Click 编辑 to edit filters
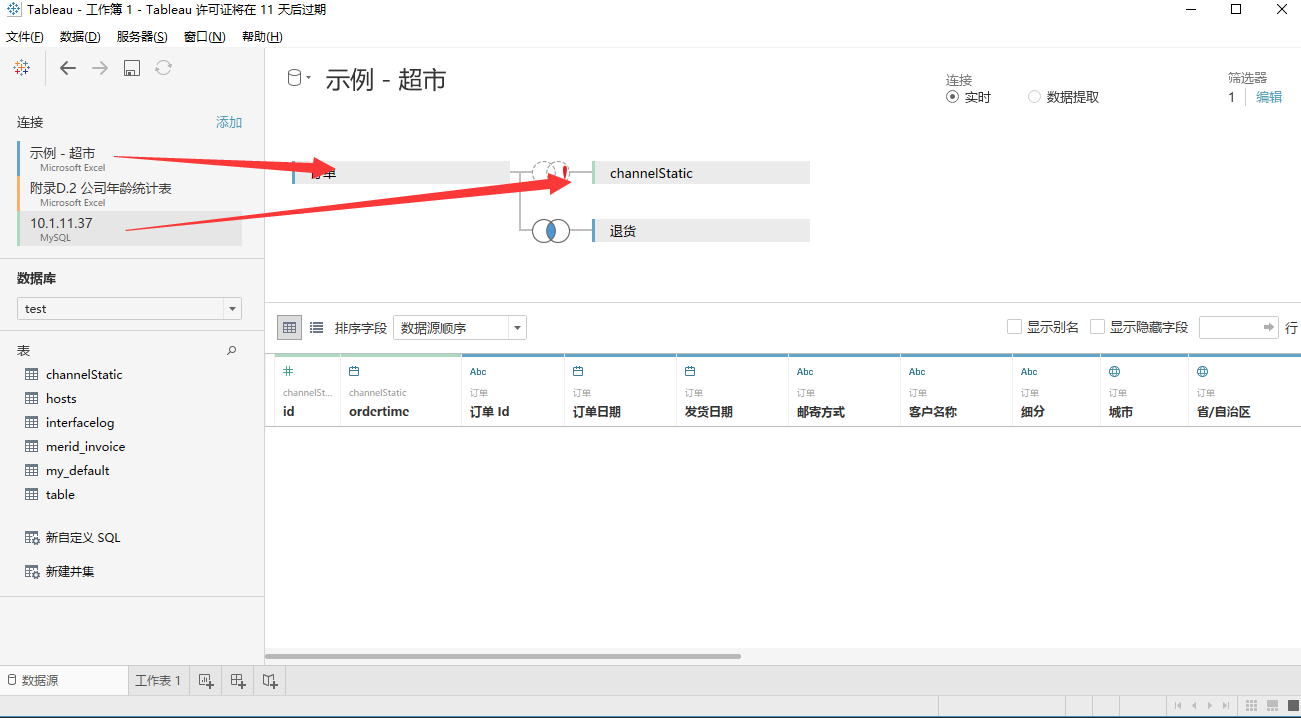This screenshot has height=718, width=1301. (1269, 97)
